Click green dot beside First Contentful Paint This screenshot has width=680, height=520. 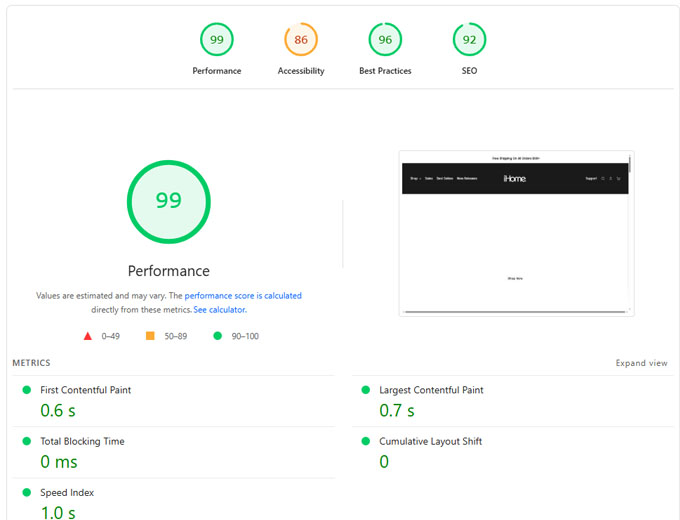pos(27,390)
